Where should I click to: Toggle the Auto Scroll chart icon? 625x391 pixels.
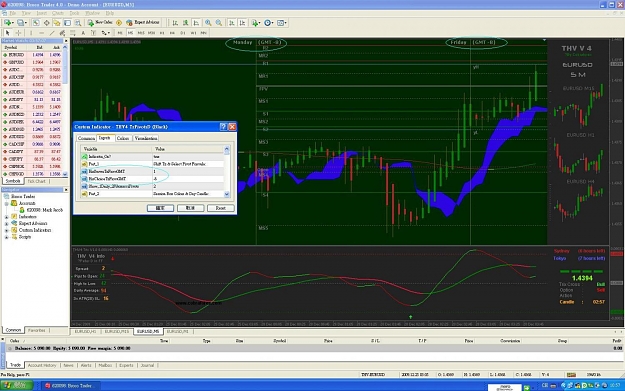[232, 23]
